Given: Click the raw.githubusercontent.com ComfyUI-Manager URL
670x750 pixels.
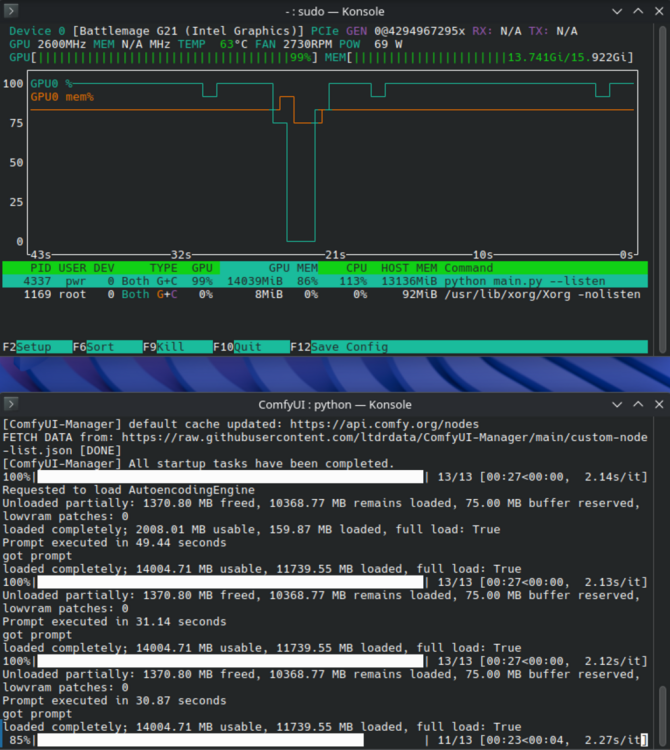Looking at the screenshot, I should click(x=384, y=437).
